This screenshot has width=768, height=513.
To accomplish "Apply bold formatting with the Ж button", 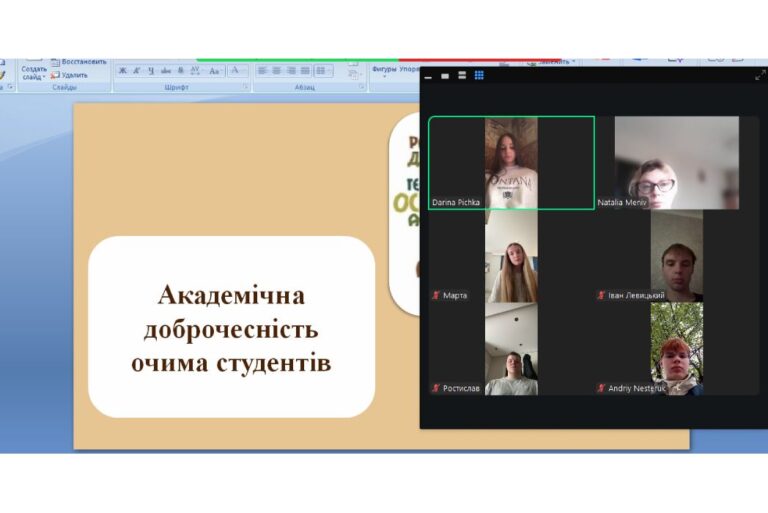I will tap(122, 72).
